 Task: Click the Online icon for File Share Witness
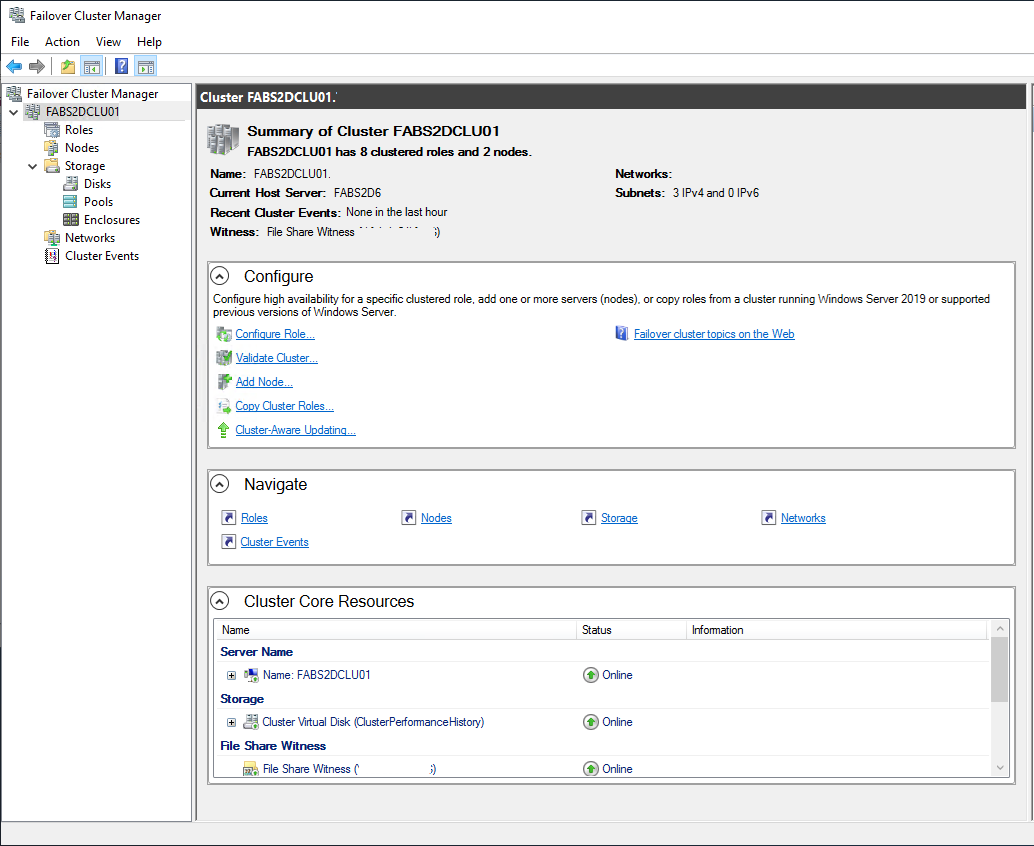pyautogui.click(x=591, y=769)
